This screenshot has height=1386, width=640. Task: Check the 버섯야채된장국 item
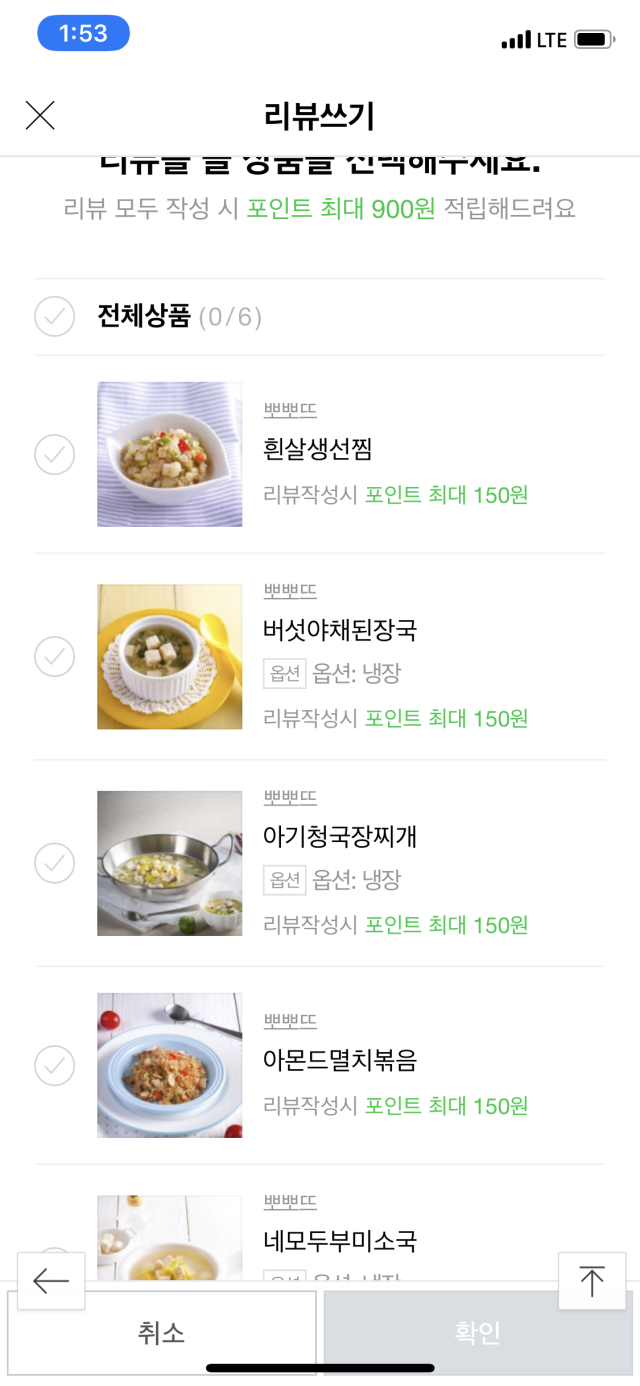tap(55, 657)
